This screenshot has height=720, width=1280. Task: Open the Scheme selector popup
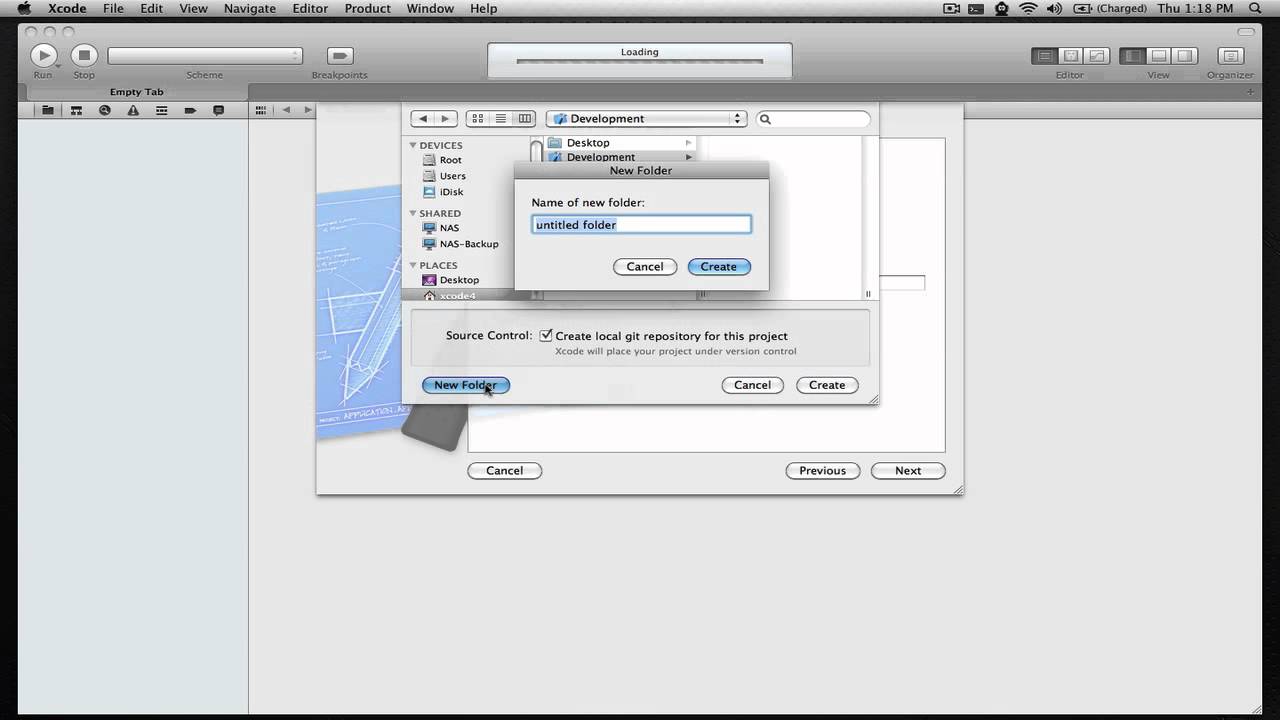(x=205, y=56)
